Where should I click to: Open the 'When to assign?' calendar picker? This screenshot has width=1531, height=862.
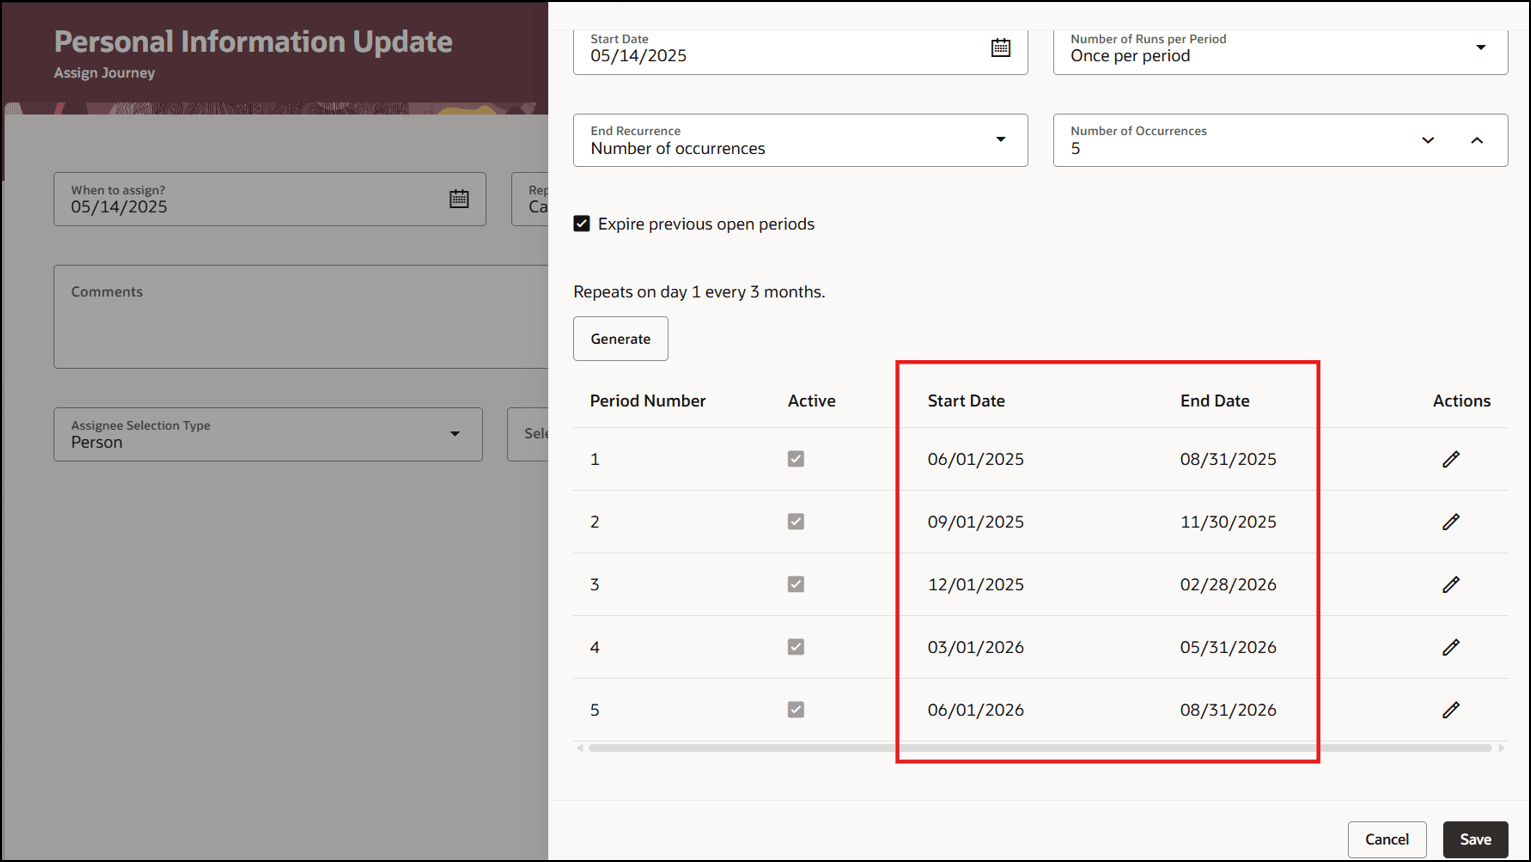[459, 198]
